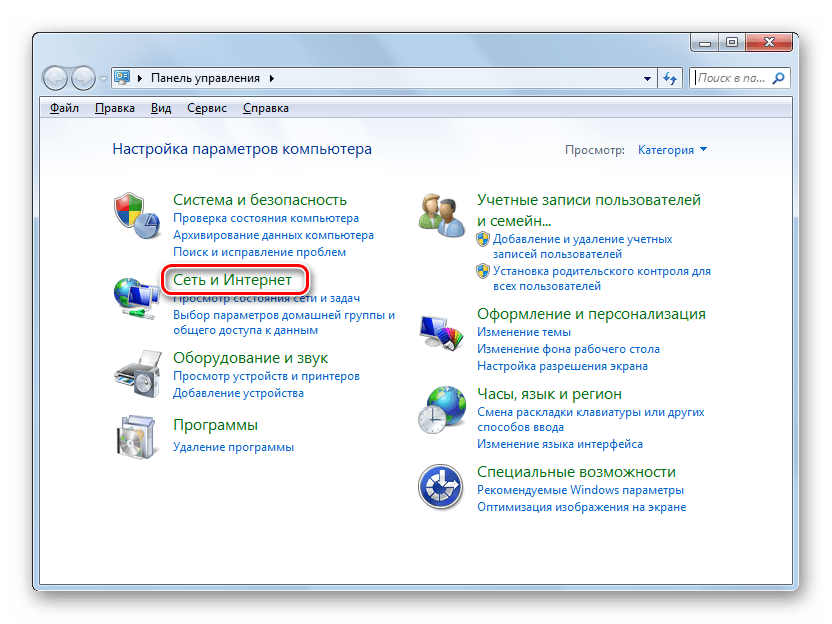This screenshot has width=832, height=624.
Task: Click the Ease of Access icon
Action: click(440, 488)
